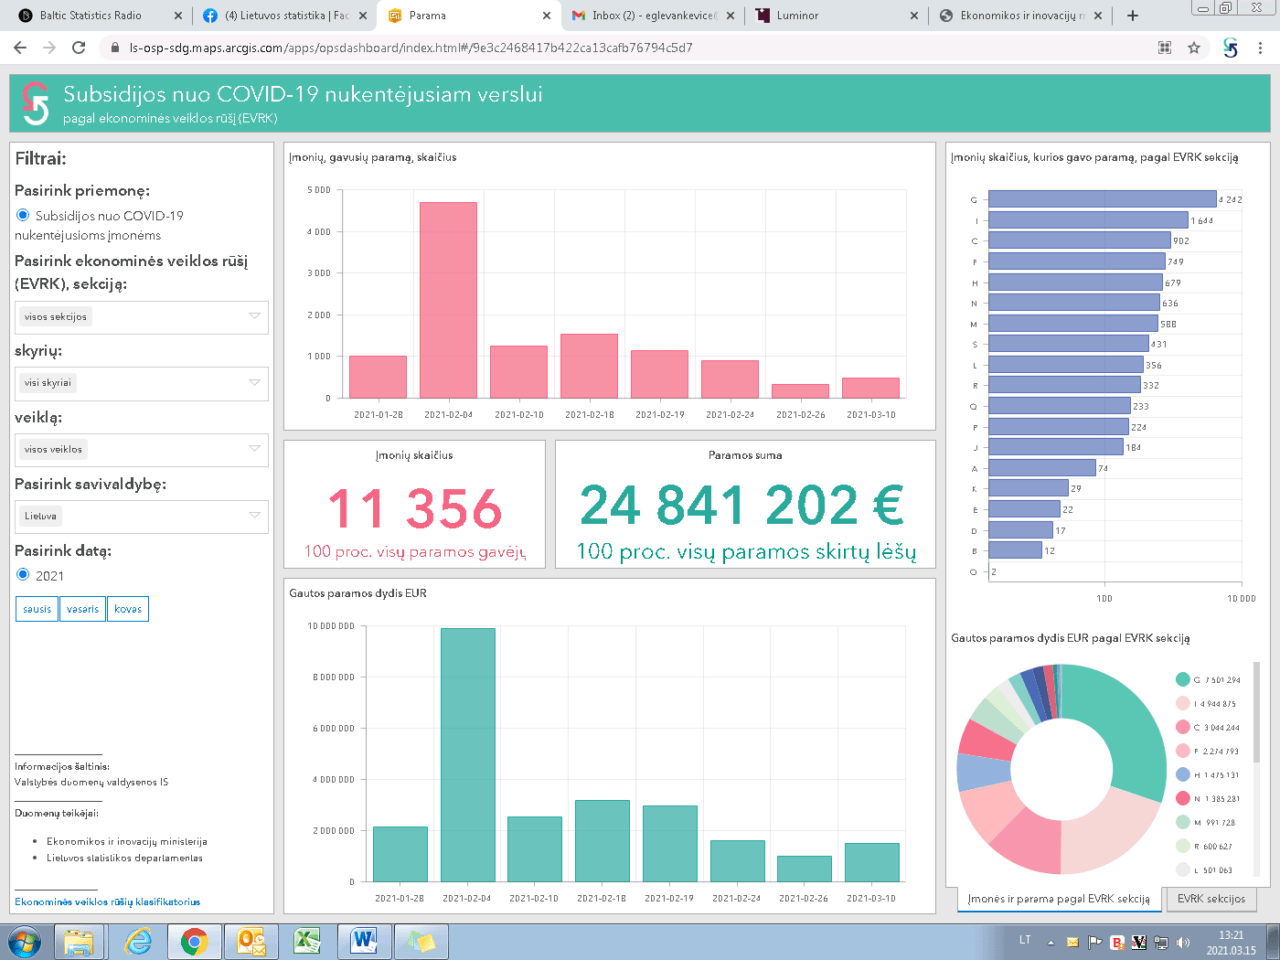Click the kovas month button

128,609
